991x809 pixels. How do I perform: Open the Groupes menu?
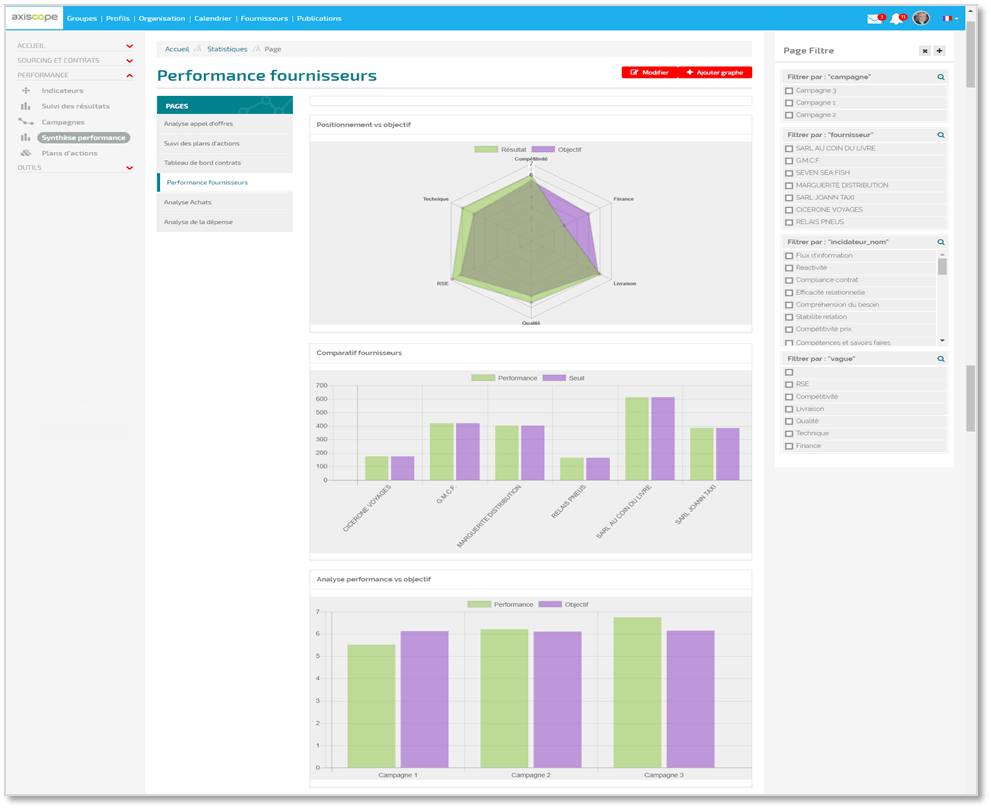tap(82, 18)
